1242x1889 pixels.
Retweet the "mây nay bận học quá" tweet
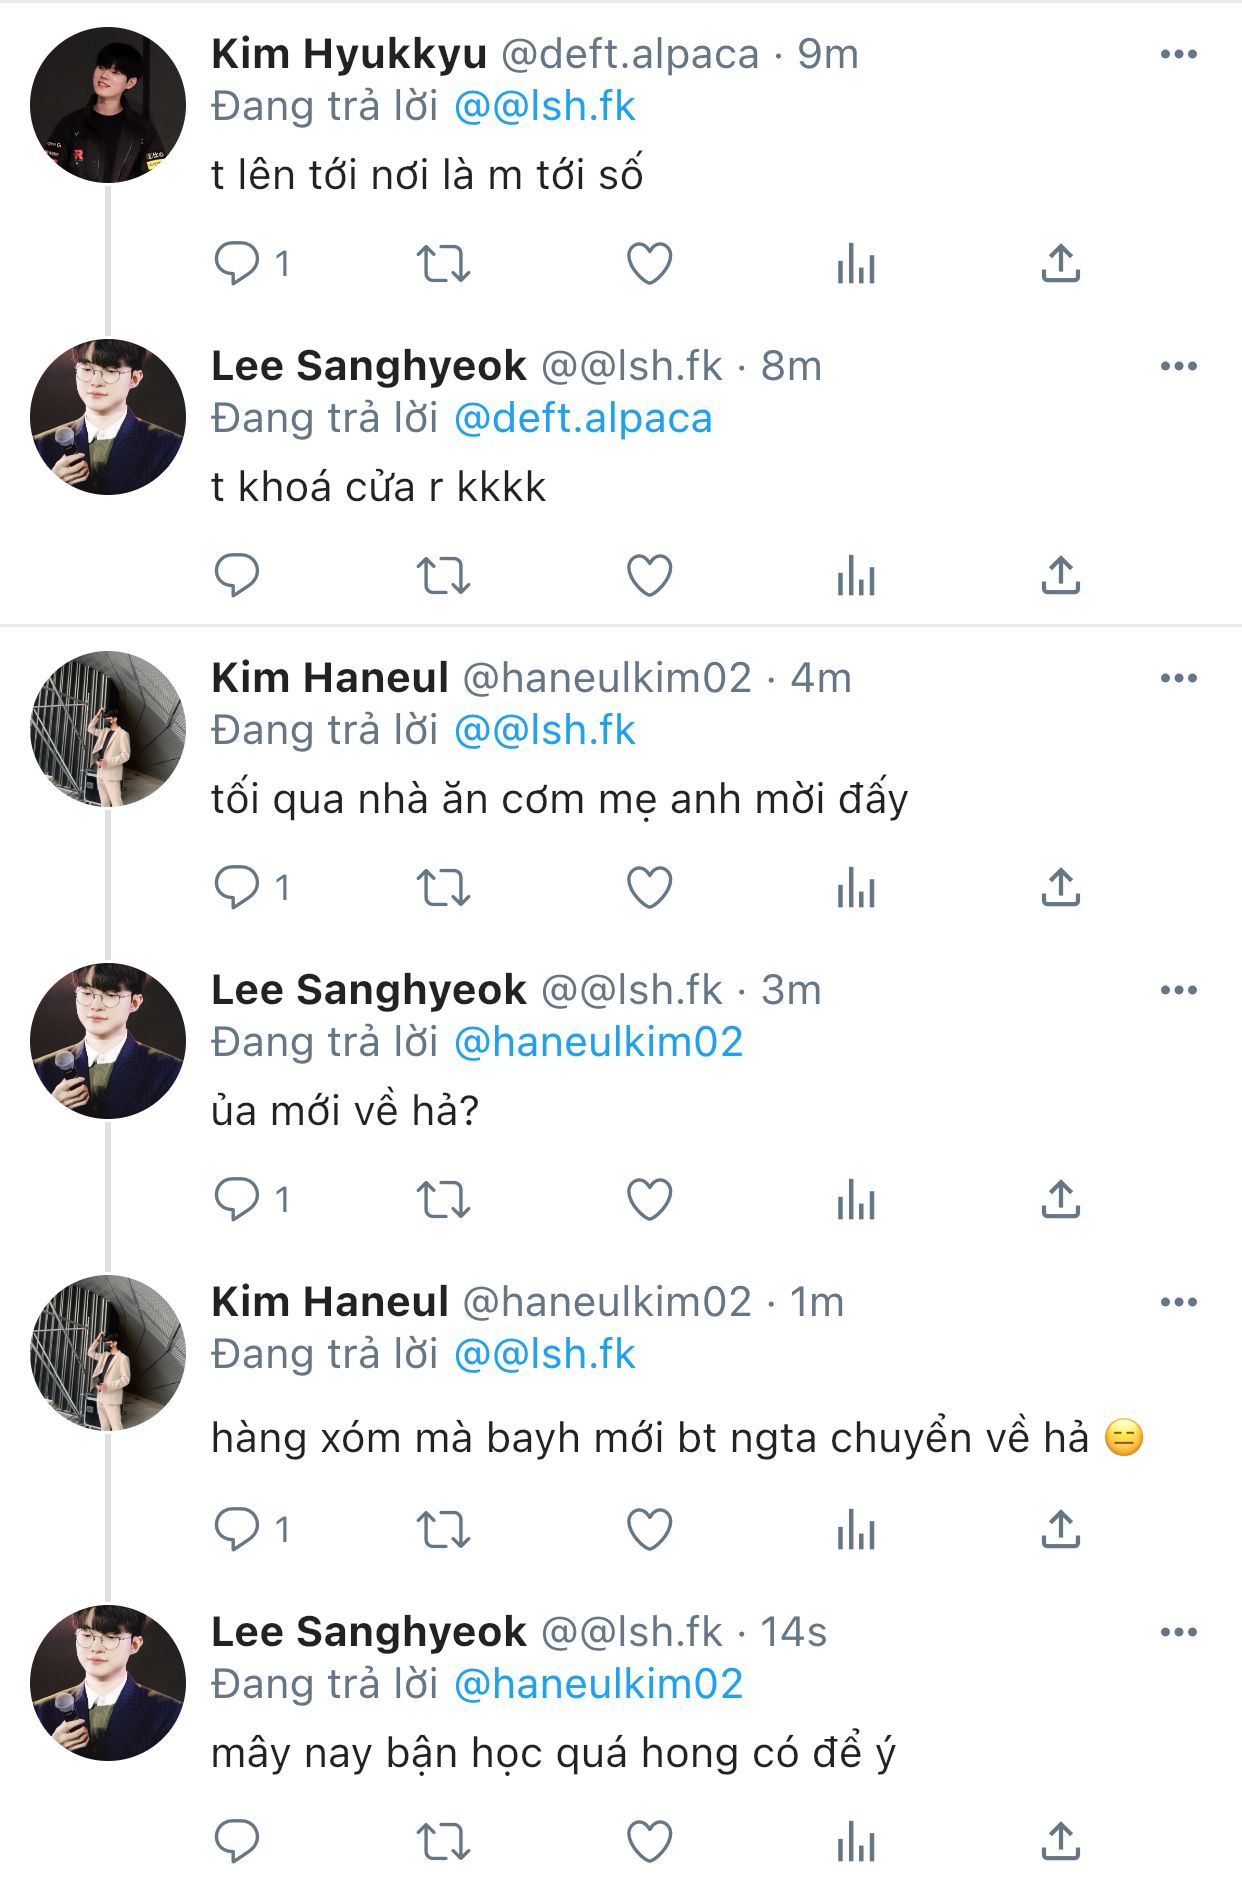click(443, 1842)
